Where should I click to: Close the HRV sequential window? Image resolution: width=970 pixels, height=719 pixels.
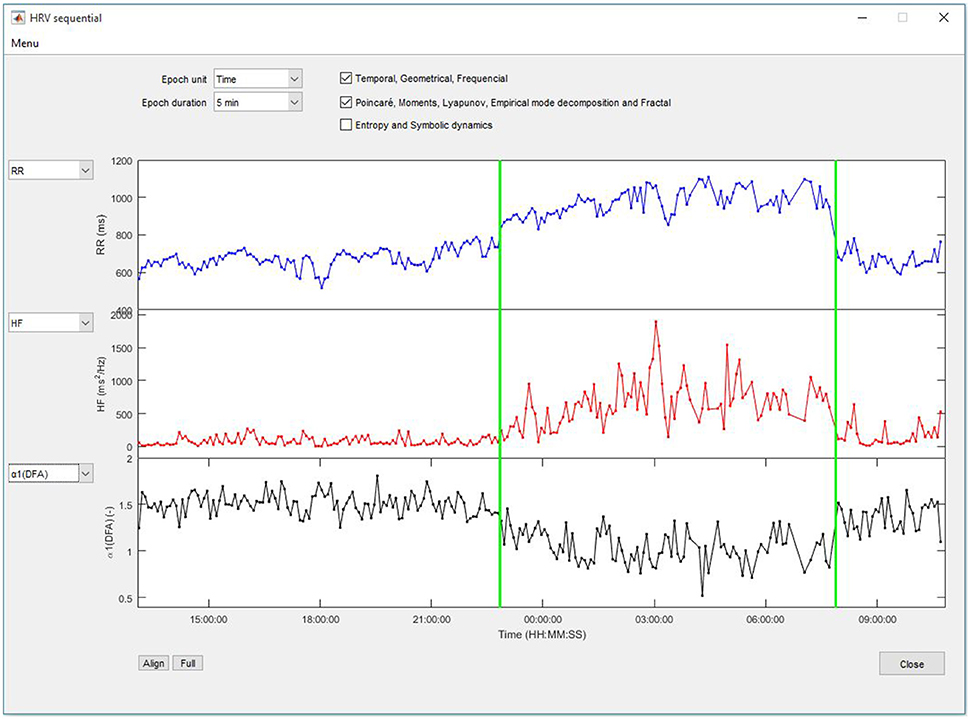[943, 18]
